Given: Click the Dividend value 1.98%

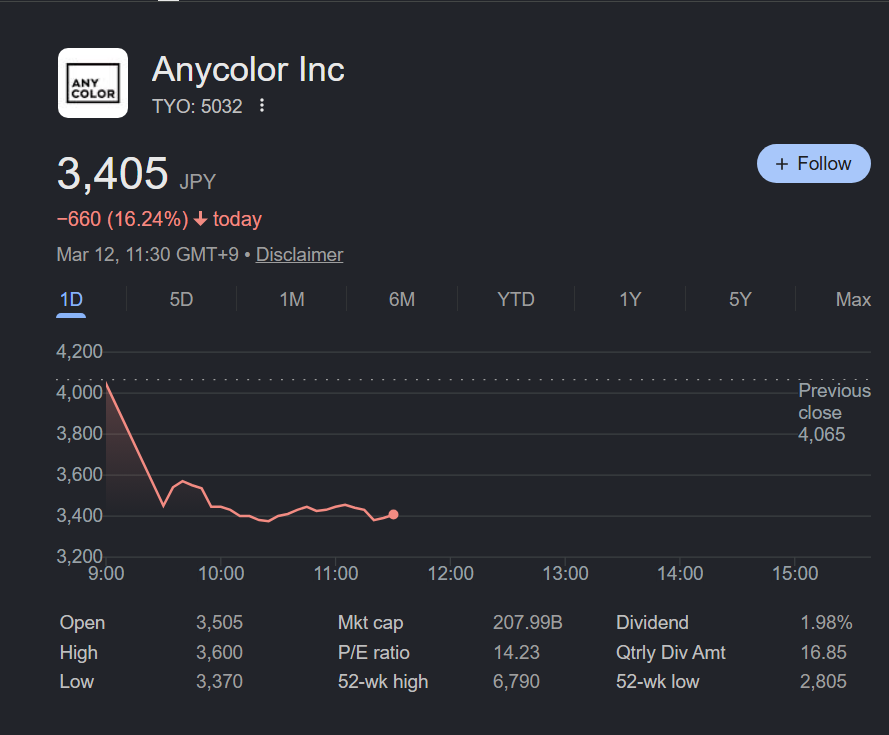Looking at the screenshot, I should click(826, 623).
